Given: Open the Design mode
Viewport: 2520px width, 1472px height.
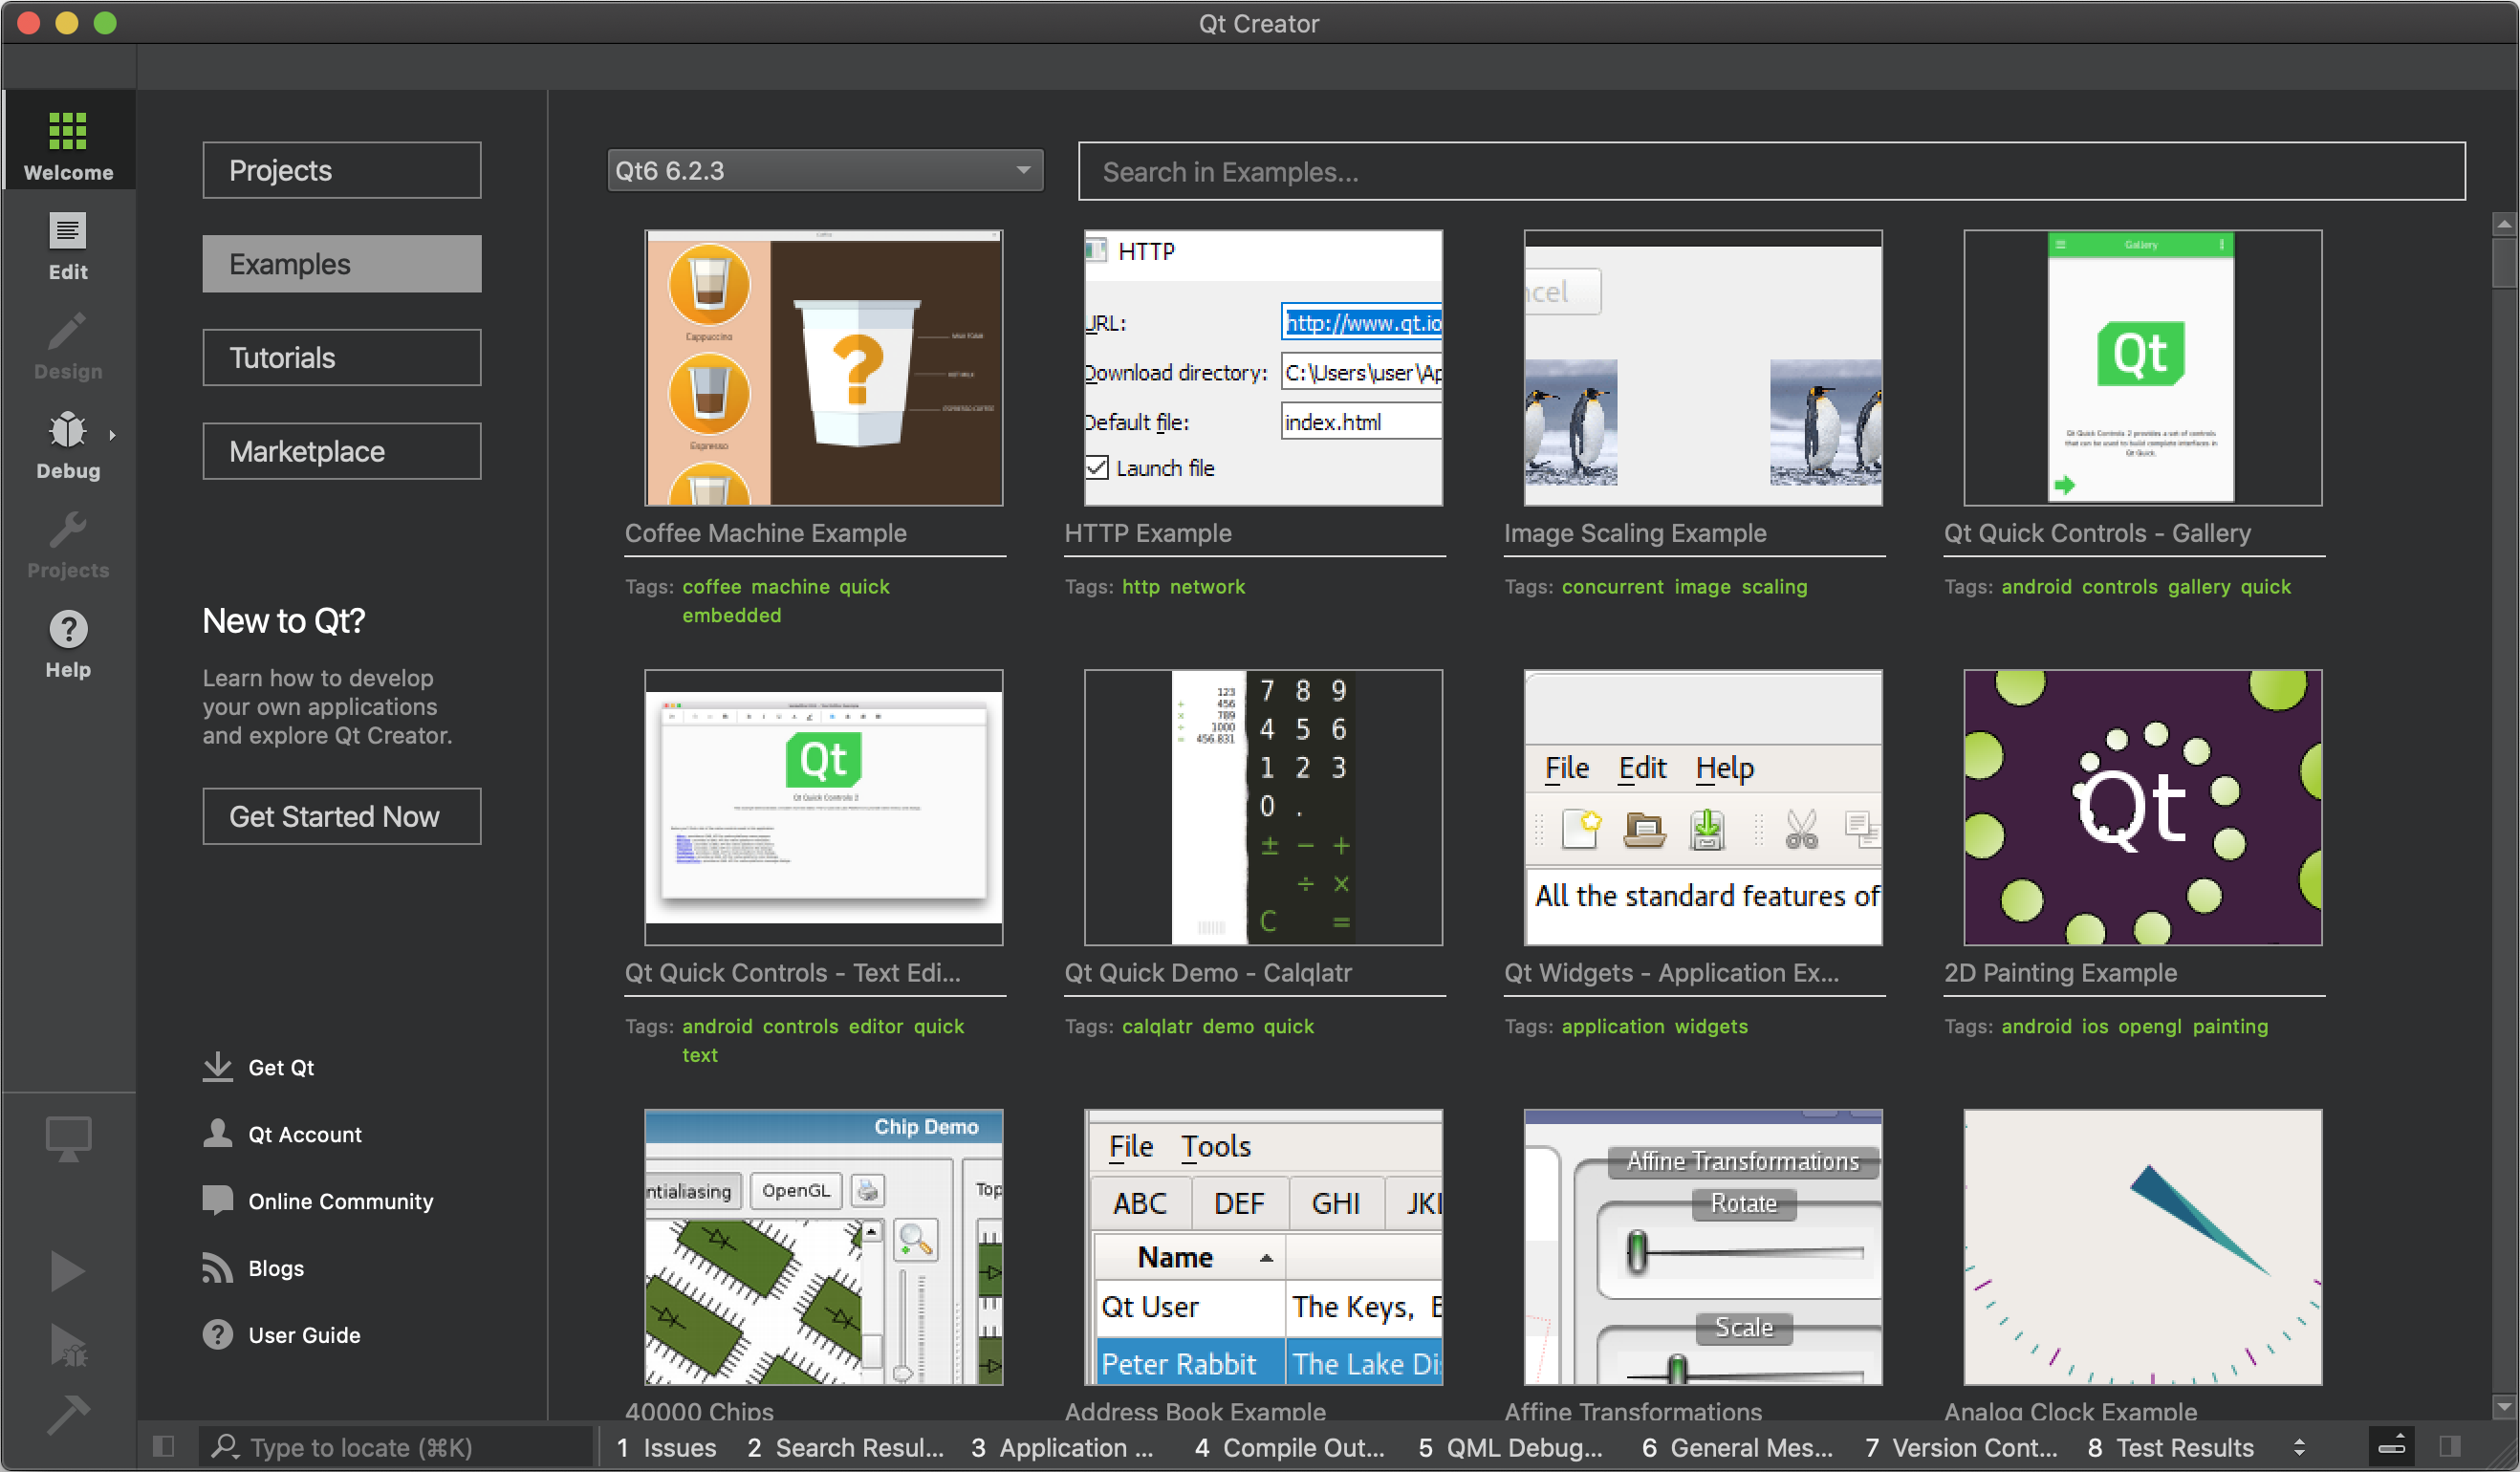Looking at the screenshot, I should tap(68, 345).
